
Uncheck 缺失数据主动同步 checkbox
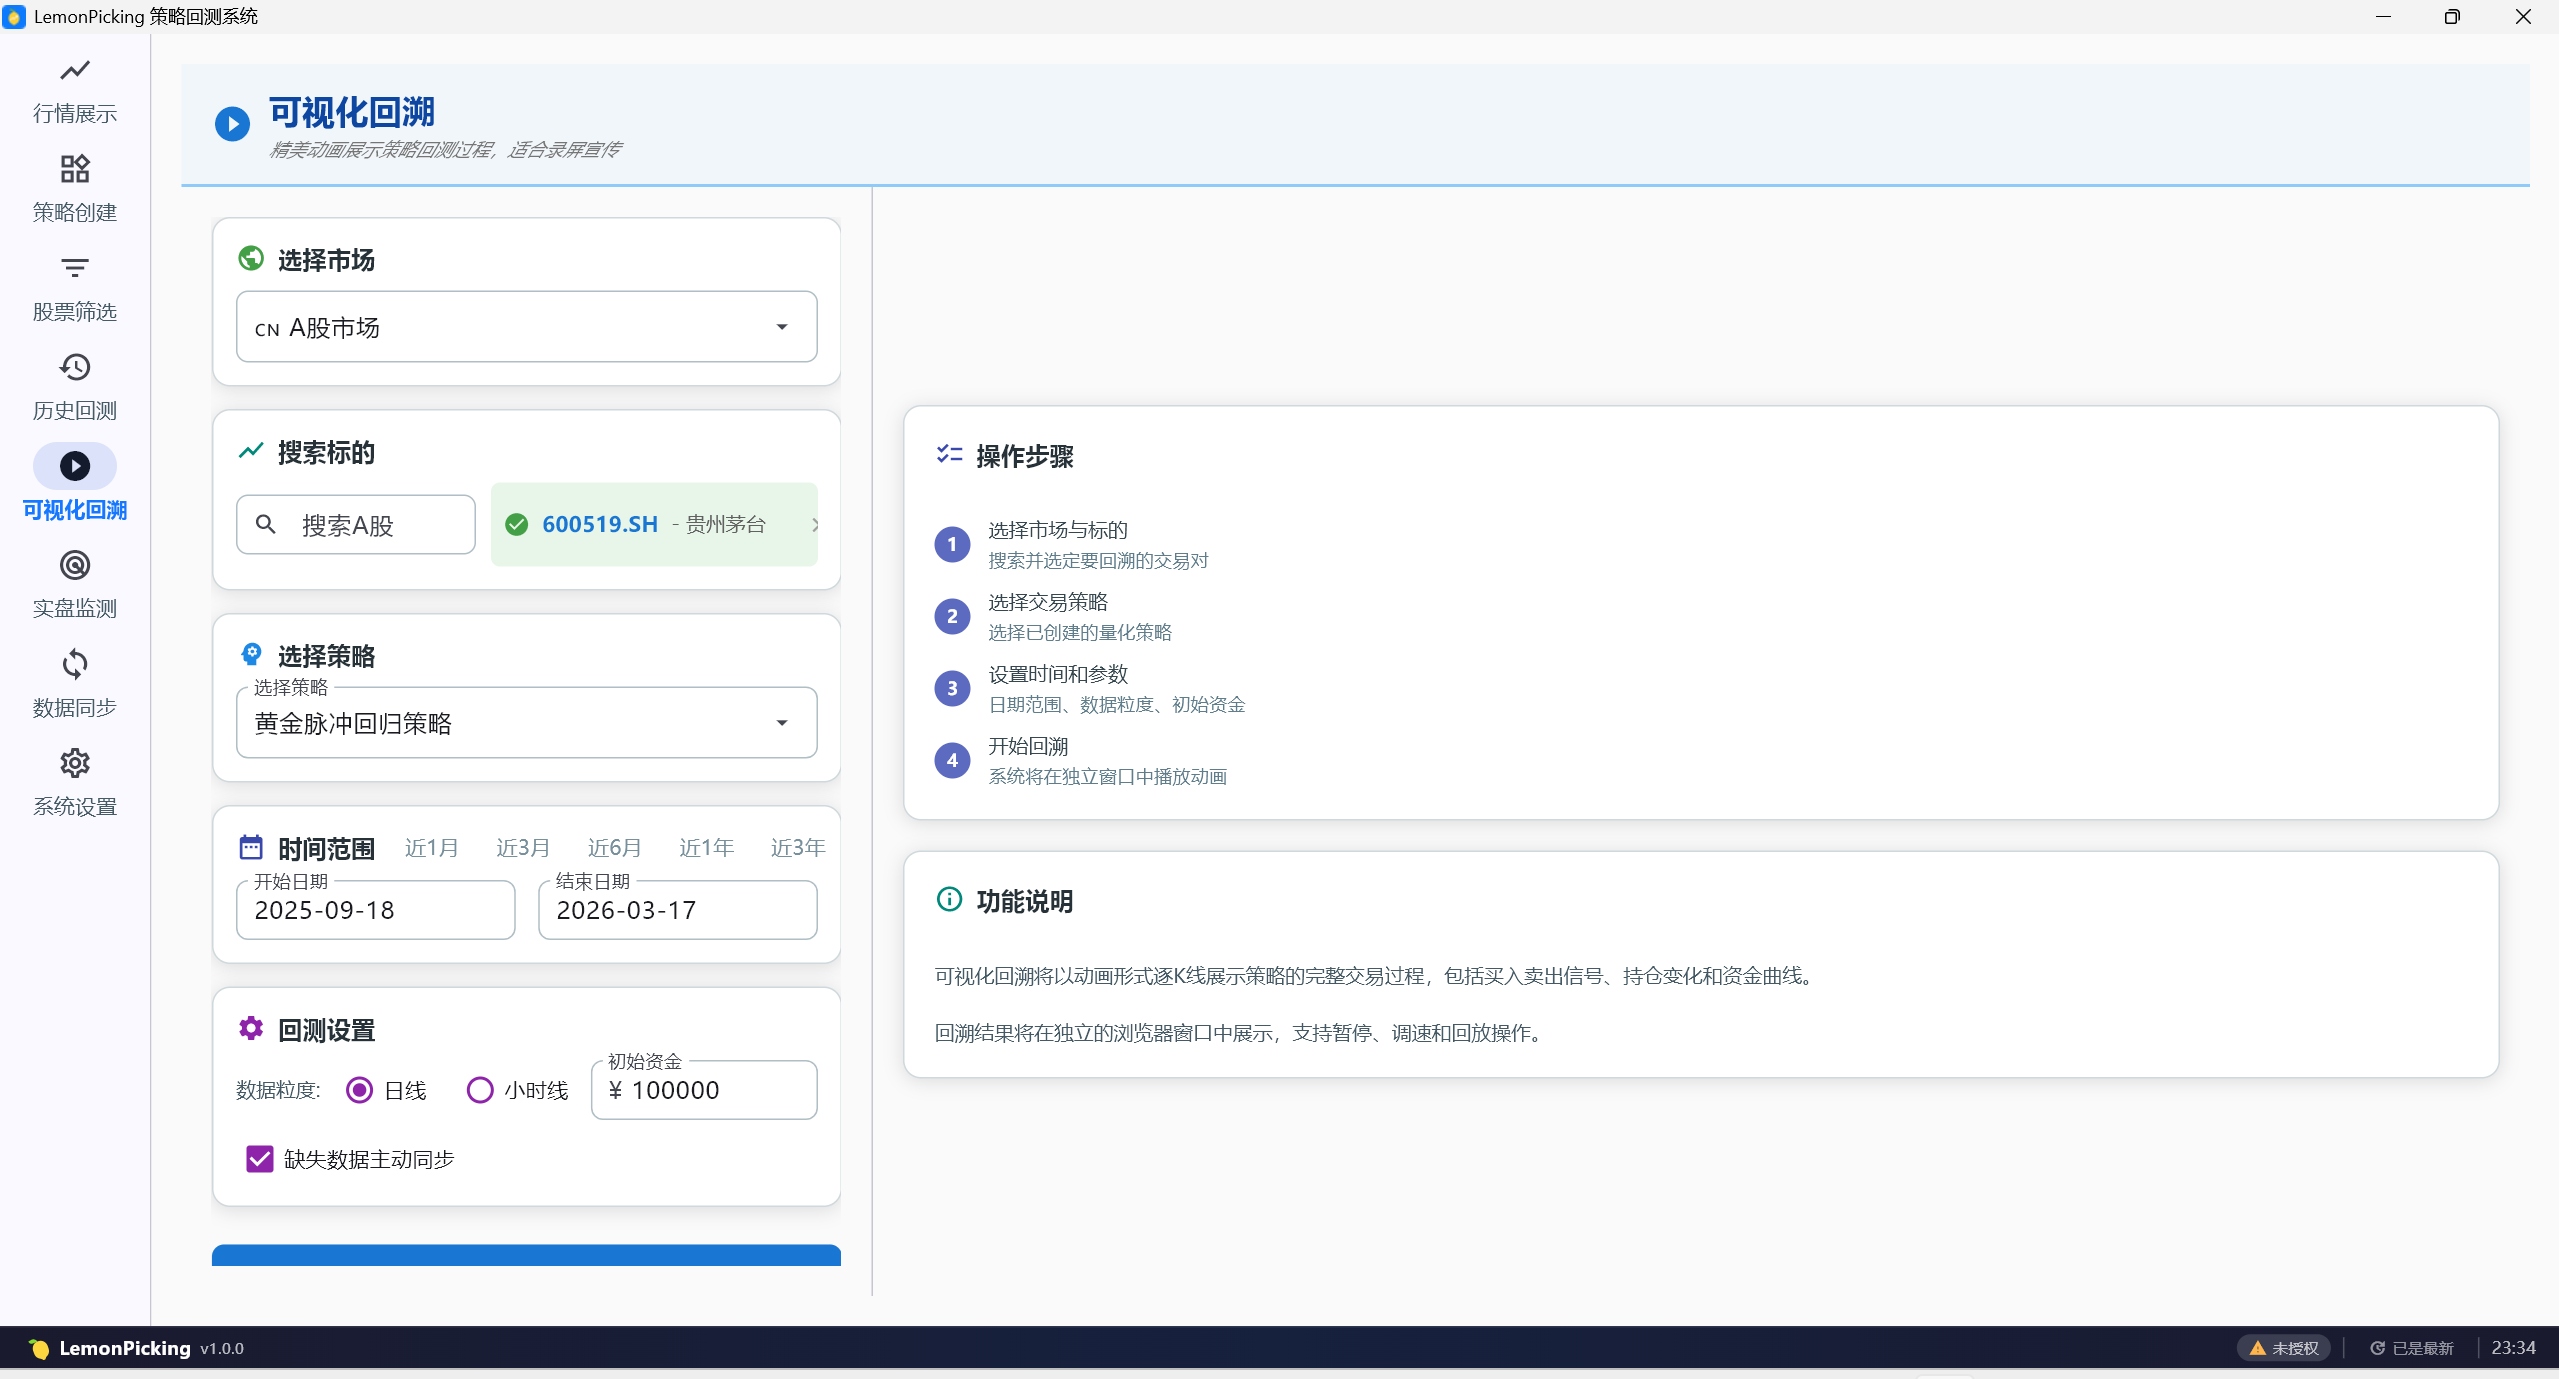[260, 1159]
